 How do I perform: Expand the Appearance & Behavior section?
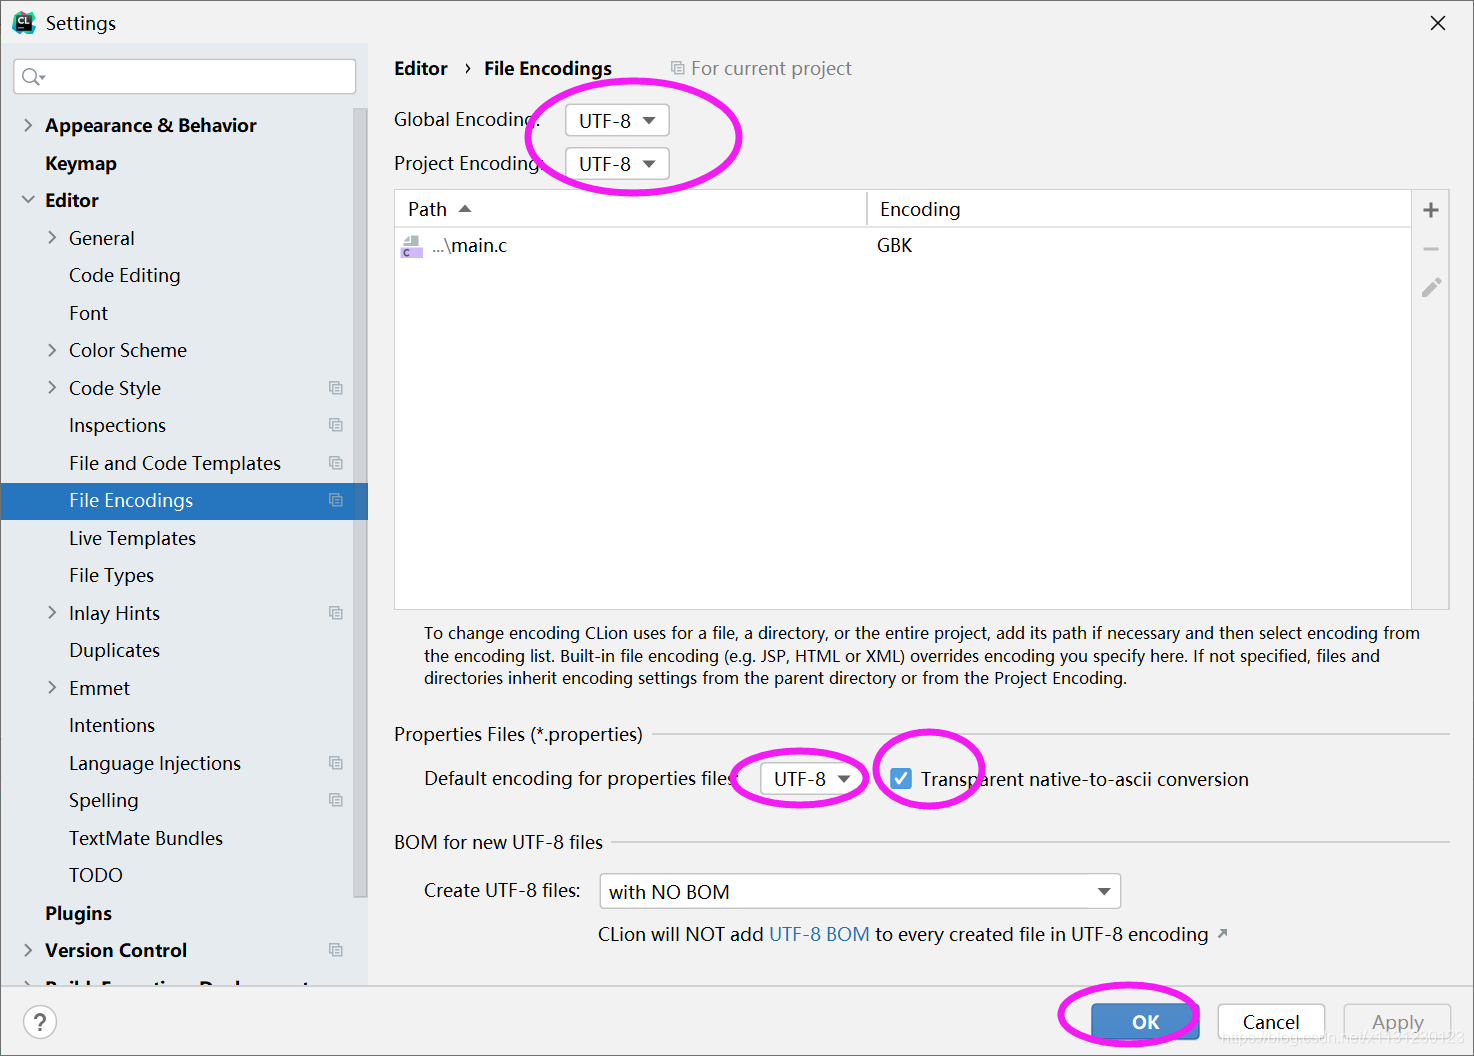28,125
